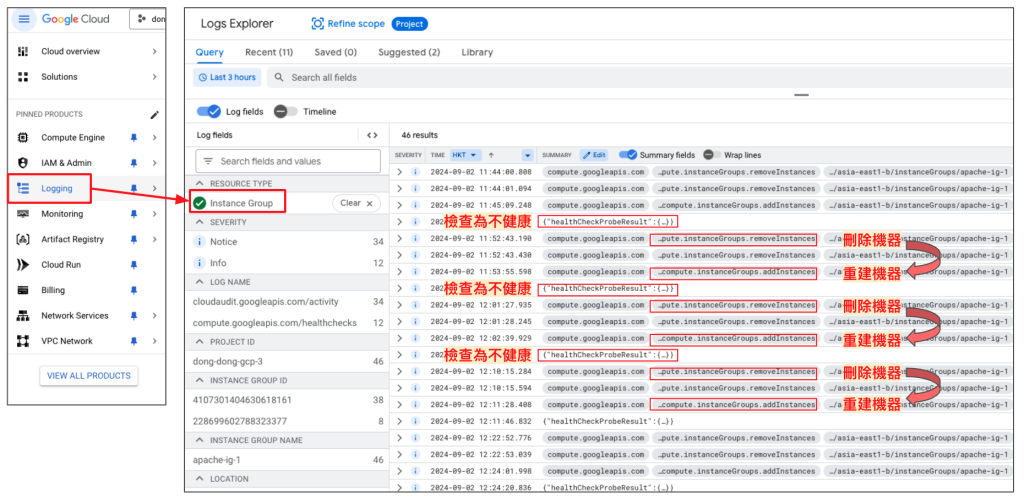The height and width of the screenshot is (503, 1024).
Task: Expand the log entry at 12:22:52.776
Action: (x=400, y=438)
